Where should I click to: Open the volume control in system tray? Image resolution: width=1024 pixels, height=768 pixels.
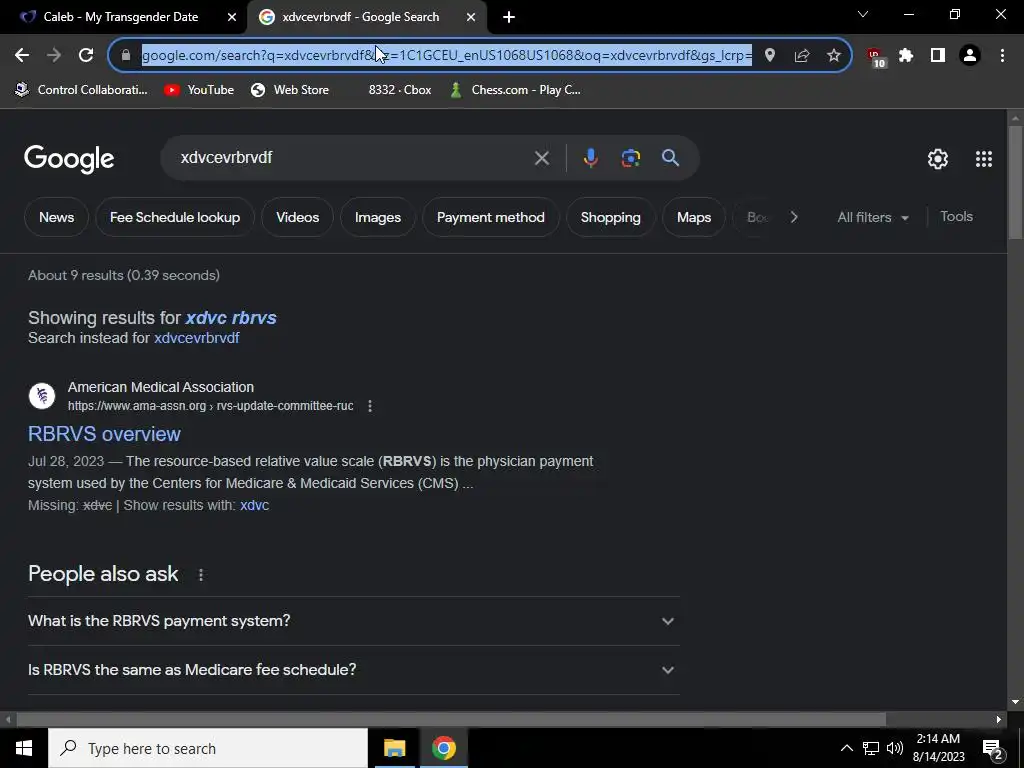895,748
